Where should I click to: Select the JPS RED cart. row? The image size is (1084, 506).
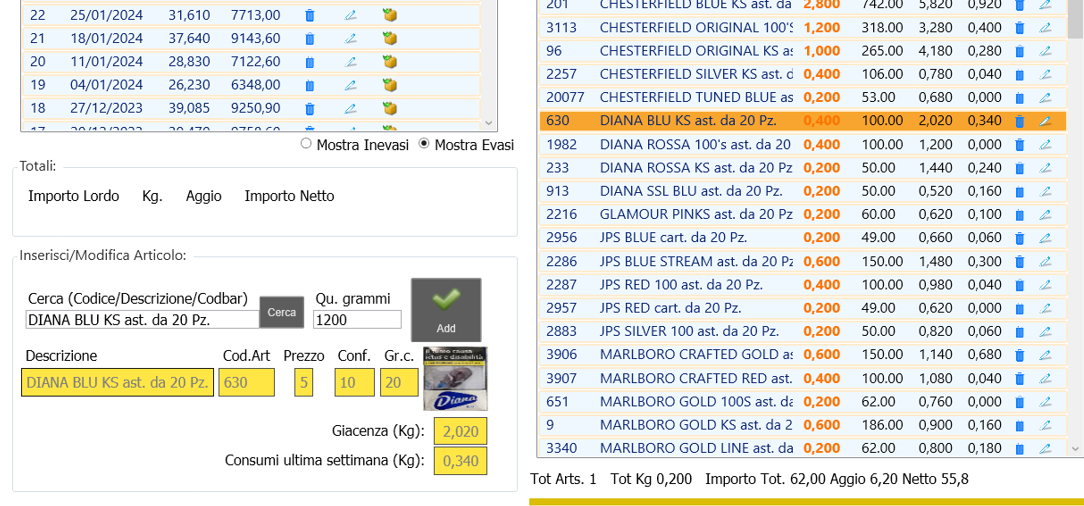click(x=803, y=308)
